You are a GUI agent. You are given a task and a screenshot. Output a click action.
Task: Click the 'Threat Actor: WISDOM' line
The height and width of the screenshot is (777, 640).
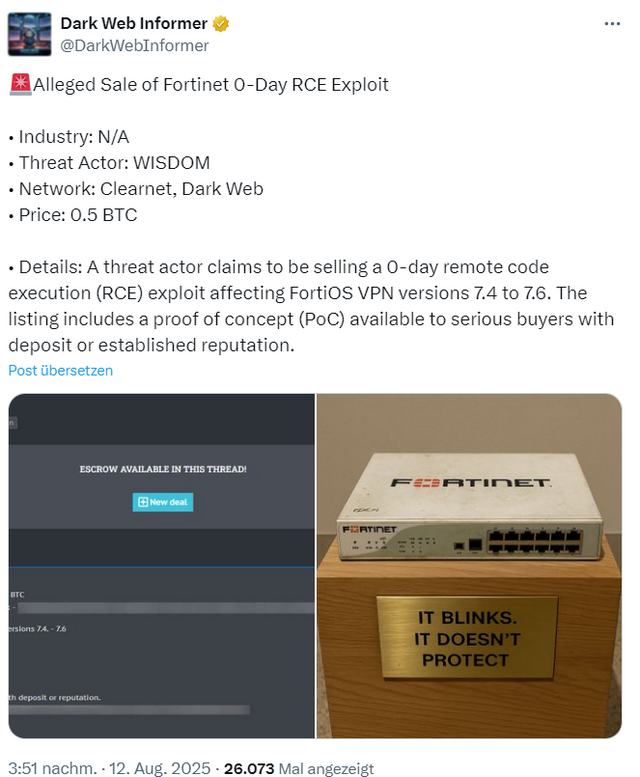114,163
